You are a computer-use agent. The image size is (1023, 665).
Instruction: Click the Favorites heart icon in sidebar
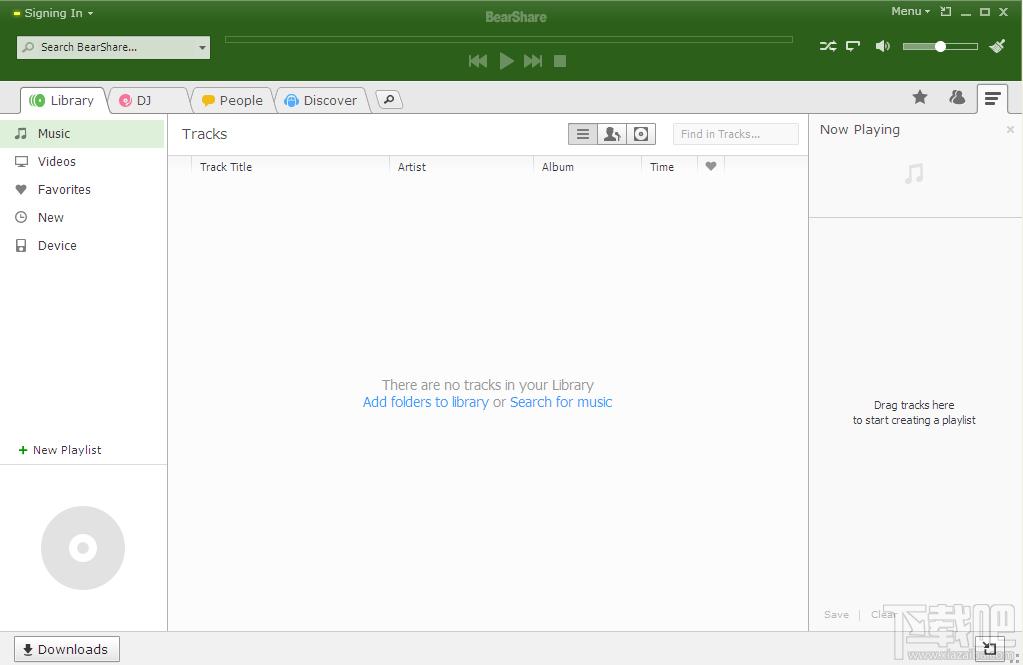pyautogui.click(x=21, y=189)
